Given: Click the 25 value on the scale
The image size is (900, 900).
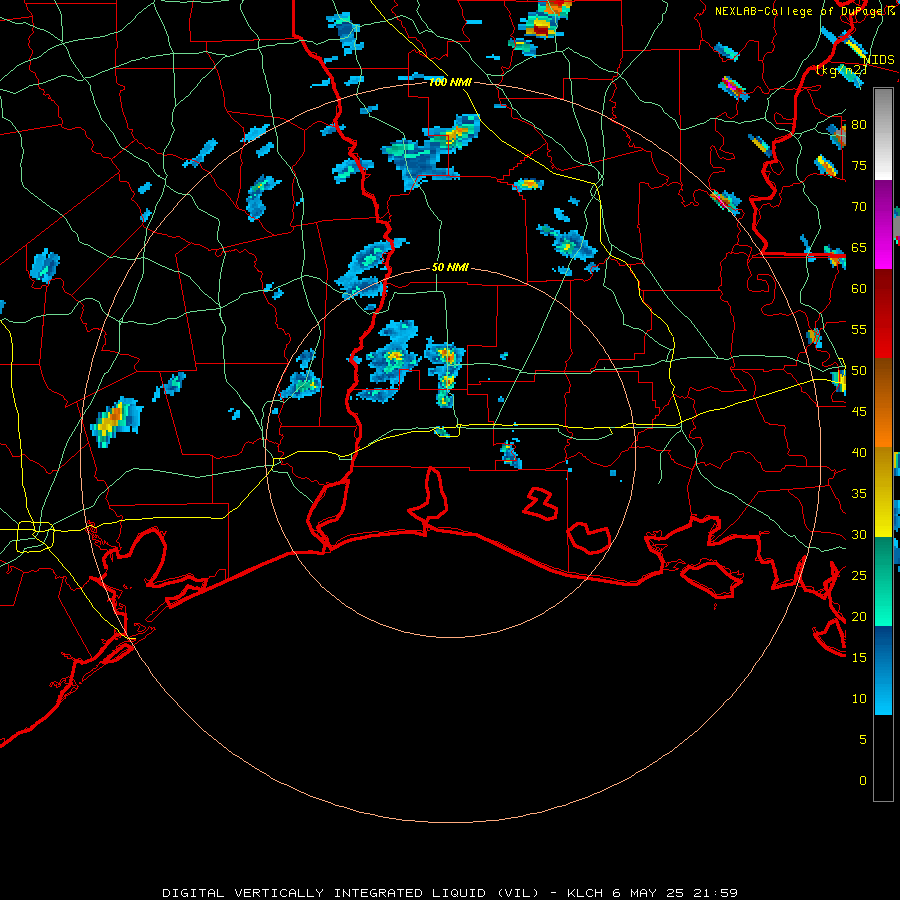Looking at the screenshot, I should click(x=859, y=576).
